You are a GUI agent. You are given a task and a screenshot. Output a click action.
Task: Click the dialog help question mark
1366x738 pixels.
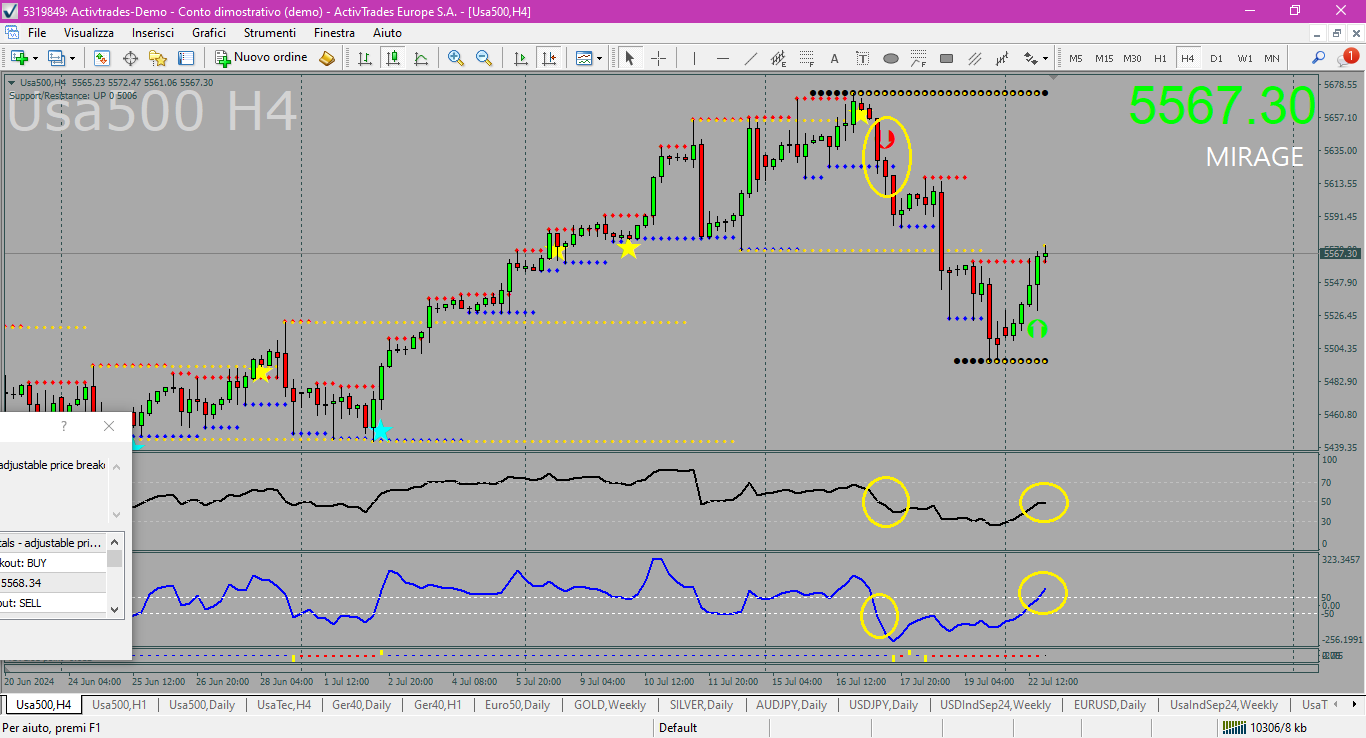(x=65, y=426)
